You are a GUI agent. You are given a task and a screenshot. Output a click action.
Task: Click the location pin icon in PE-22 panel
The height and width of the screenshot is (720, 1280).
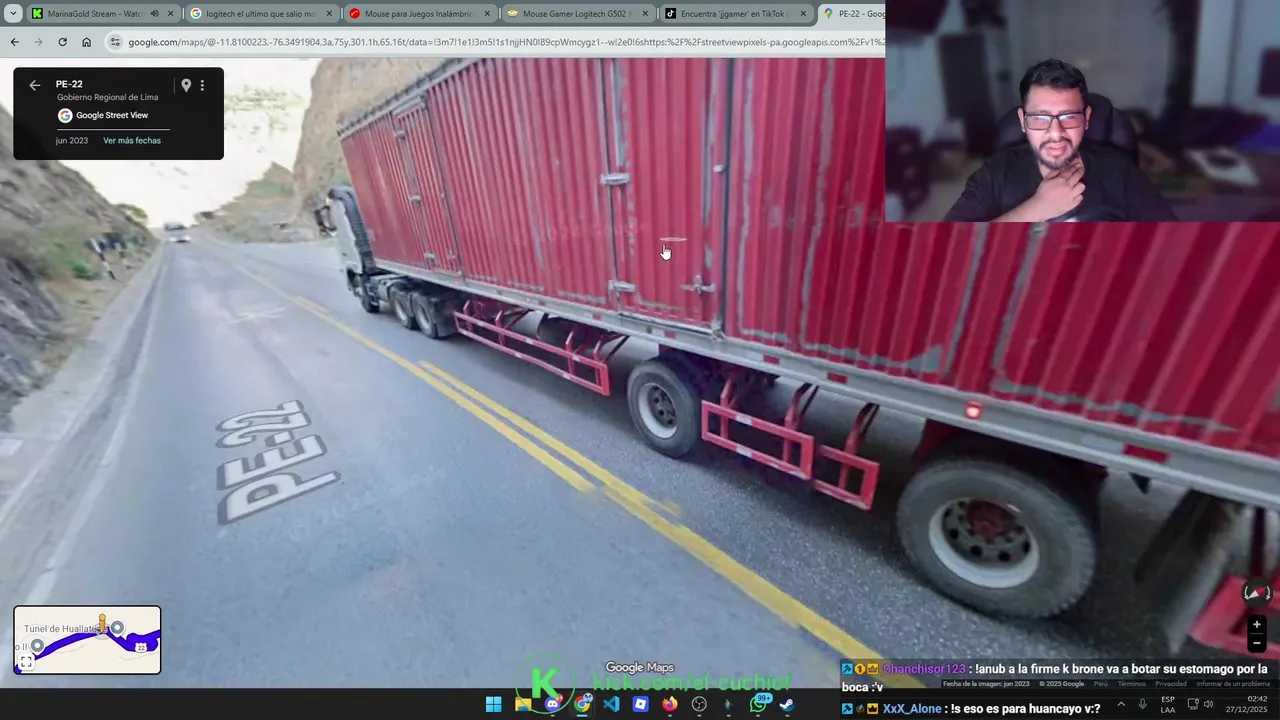click(186, 85)
